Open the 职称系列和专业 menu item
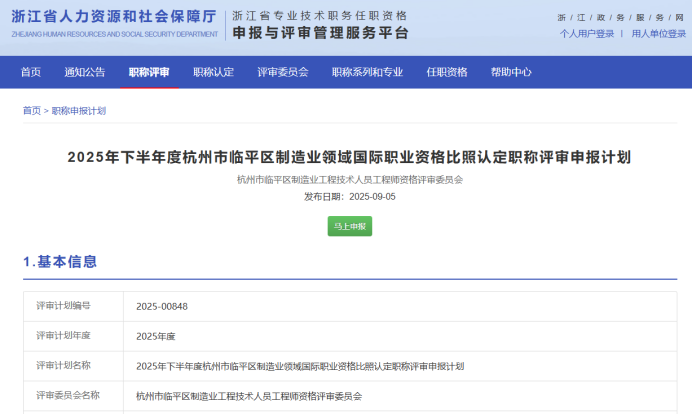 (x=367, y=73)
